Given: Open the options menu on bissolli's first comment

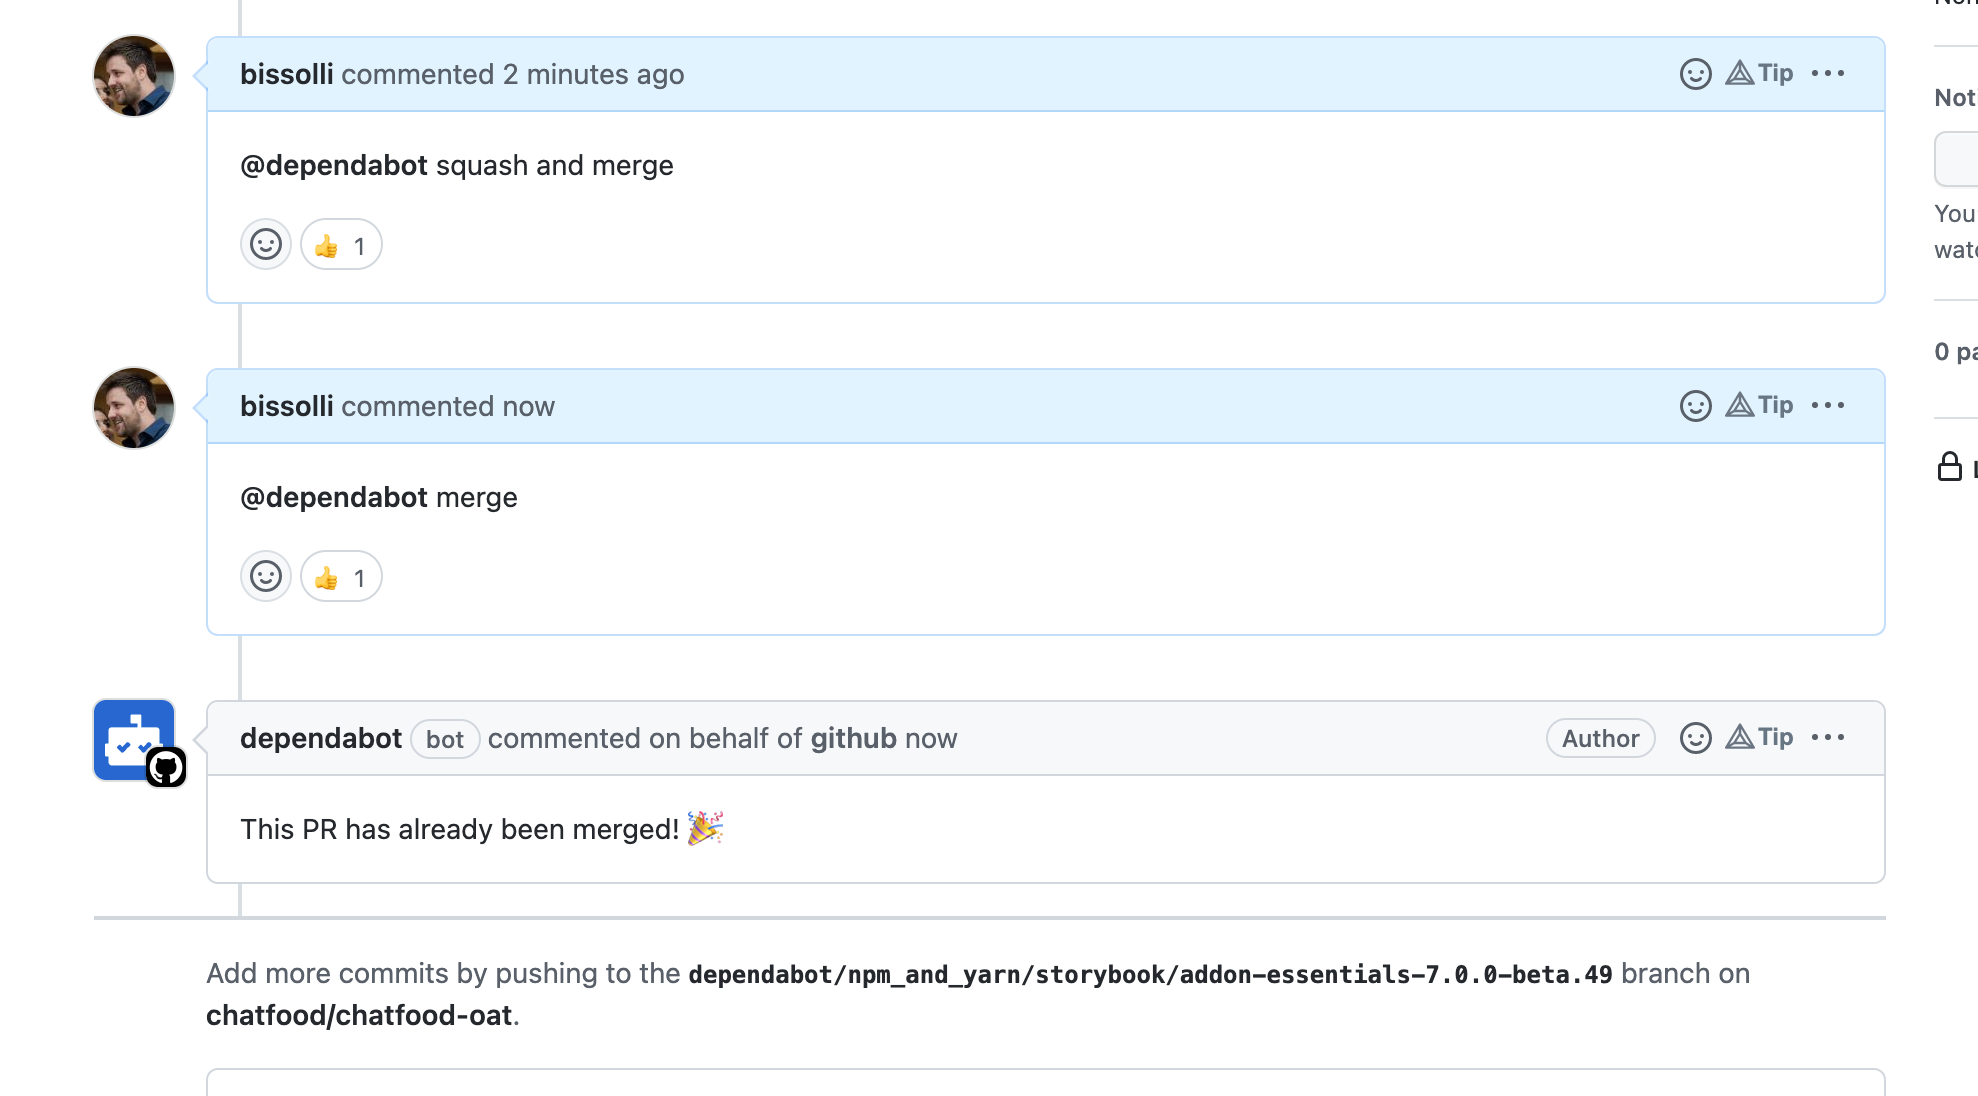Looking at the screenshot, I should (1829, 73).
